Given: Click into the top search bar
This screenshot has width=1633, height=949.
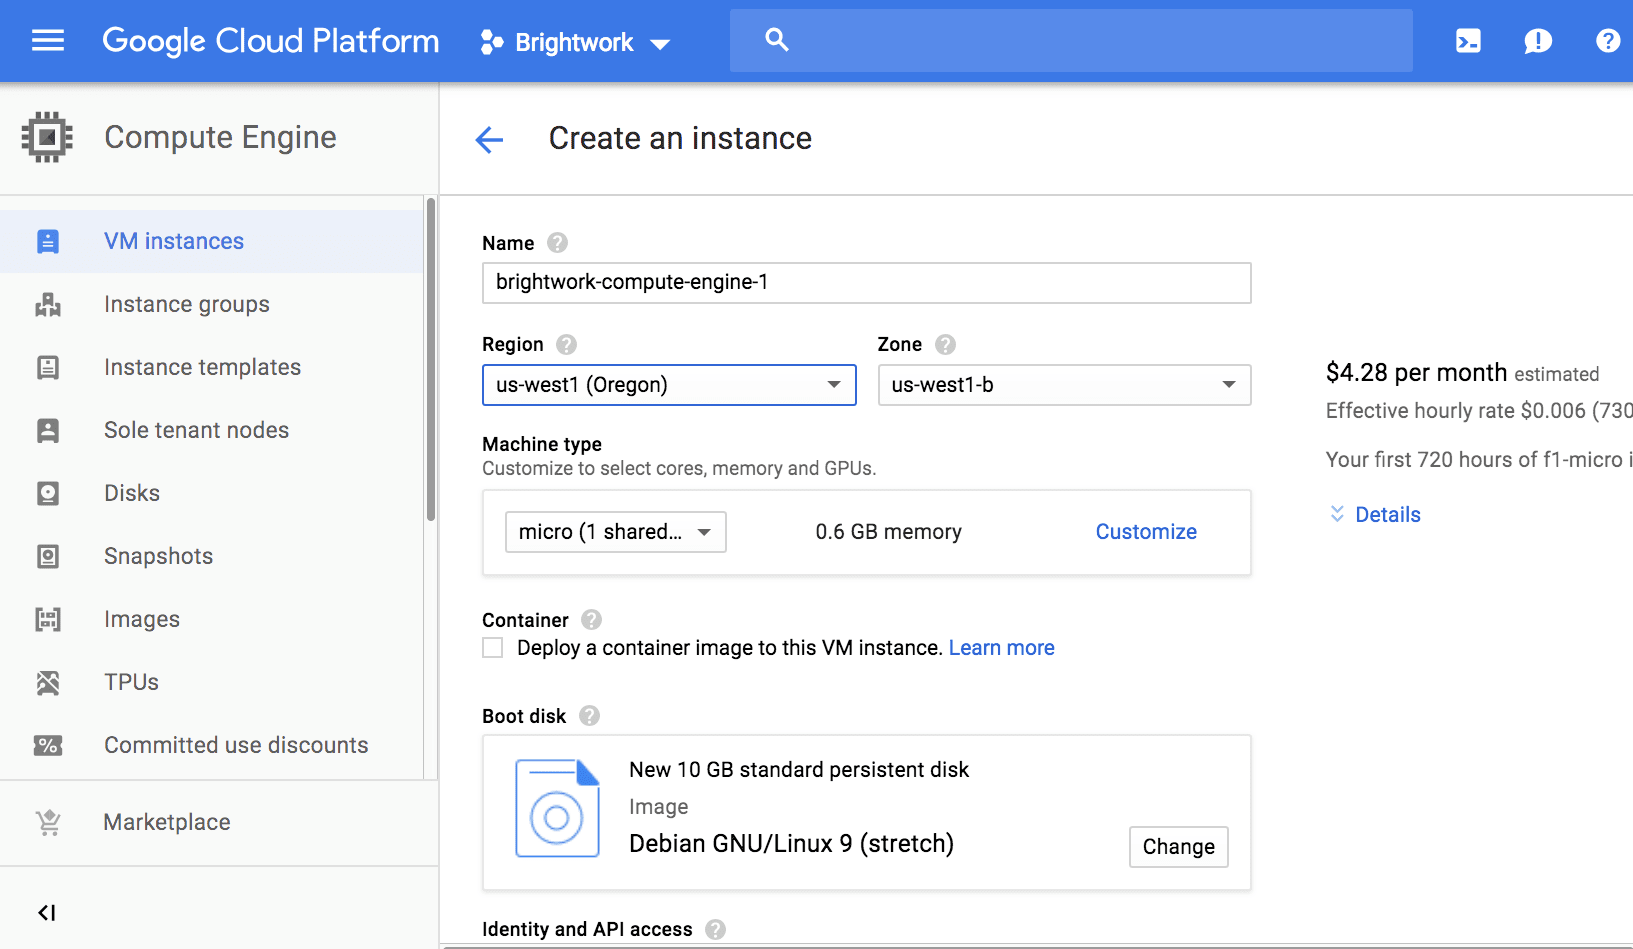Looking at the screenshot, I should [x=1071, y=41].
